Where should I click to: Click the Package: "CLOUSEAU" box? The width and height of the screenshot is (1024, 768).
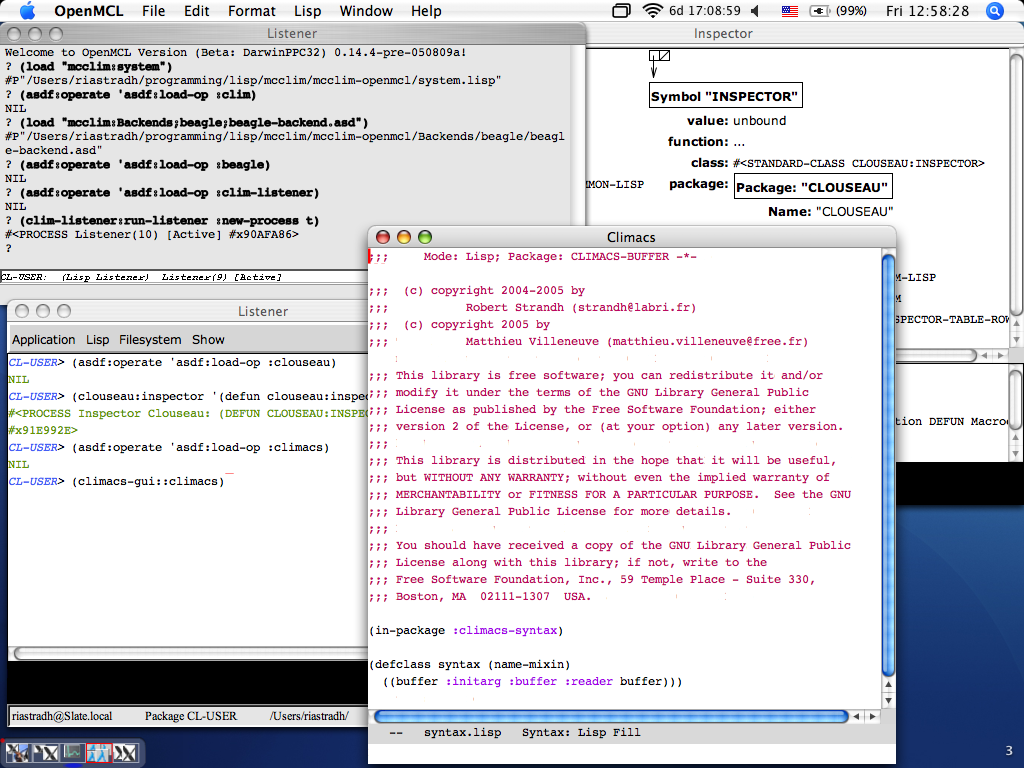pyautogui.click(x=811, y=187)
